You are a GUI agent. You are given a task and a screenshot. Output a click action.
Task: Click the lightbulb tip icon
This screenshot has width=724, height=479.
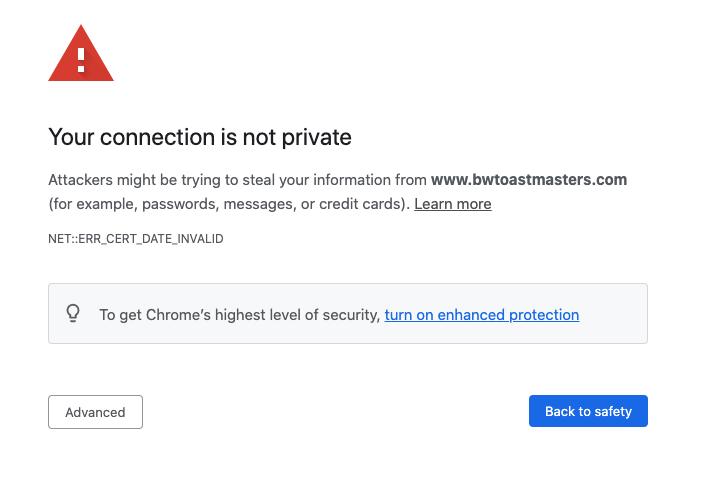pyautogui.click(x=73, y=314)
